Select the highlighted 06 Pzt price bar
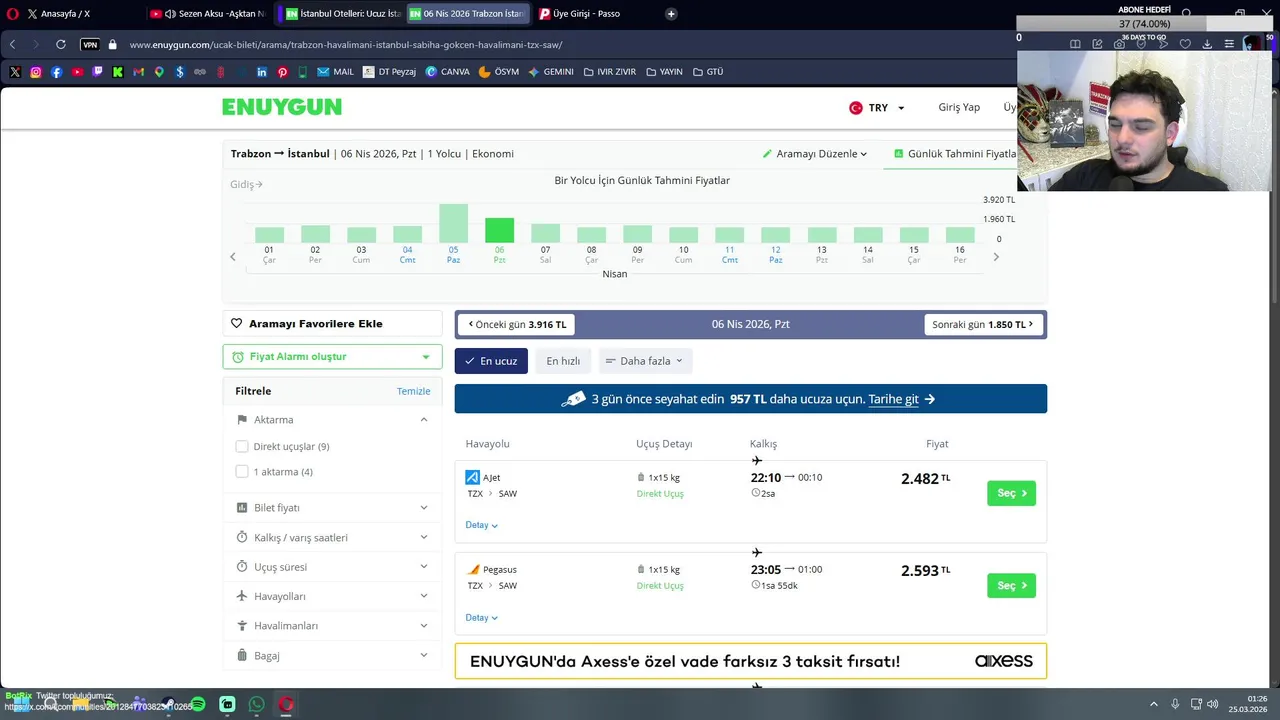Image resolution: width=1280 pixels, height=720 pixels. tap(499, 230)
